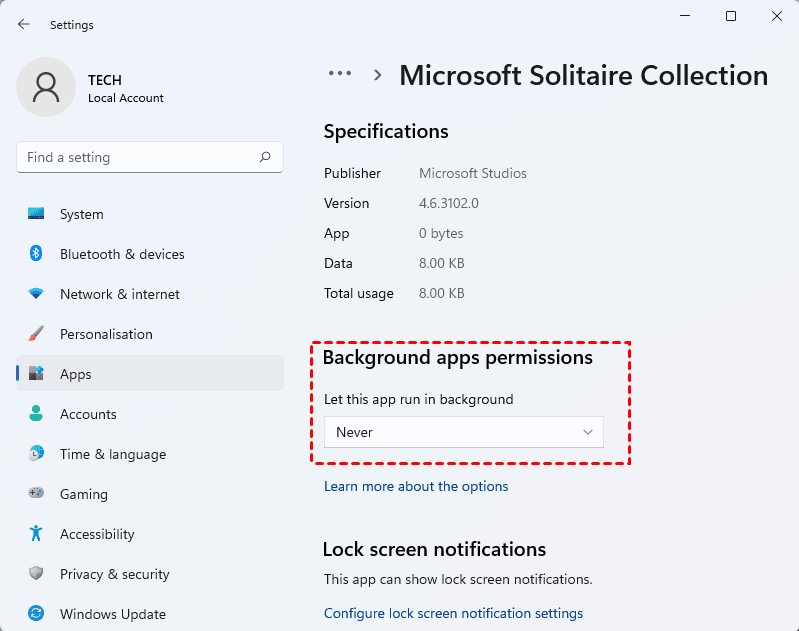Open the background permission dropdown set to Never

(x=464, y=432)
